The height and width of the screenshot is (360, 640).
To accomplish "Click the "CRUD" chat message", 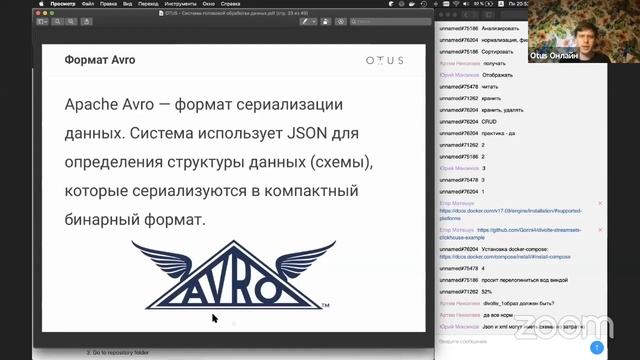I will (x=489, y=122).
